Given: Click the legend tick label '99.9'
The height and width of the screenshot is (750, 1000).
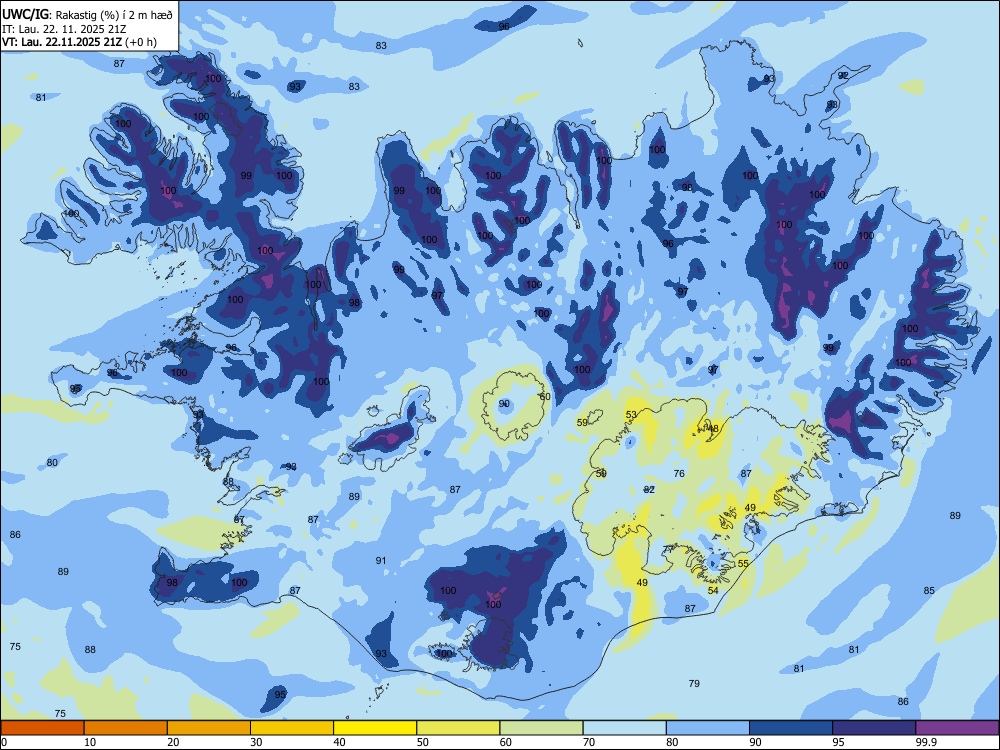Looking at the screenshot, I should pyautogui.click(x=925, y=742).
